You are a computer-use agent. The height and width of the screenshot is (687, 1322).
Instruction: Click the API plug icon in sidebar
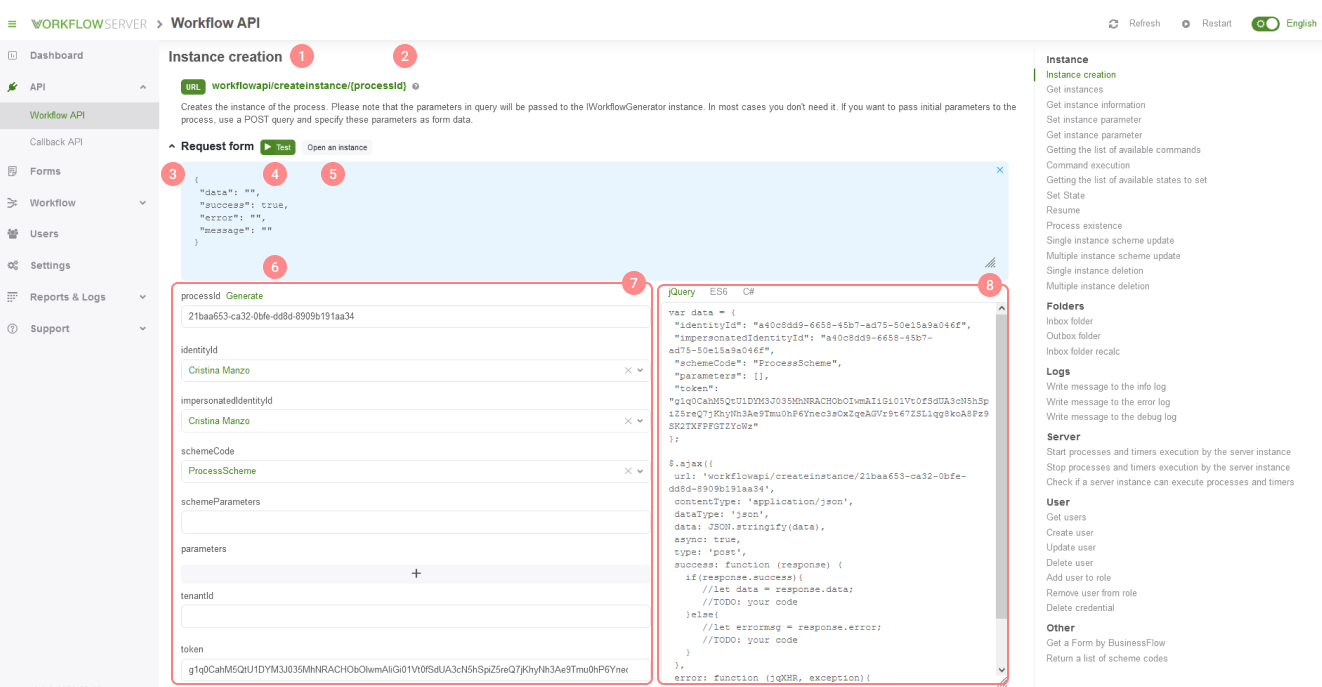pyautogui.click(x=12, y=87)
